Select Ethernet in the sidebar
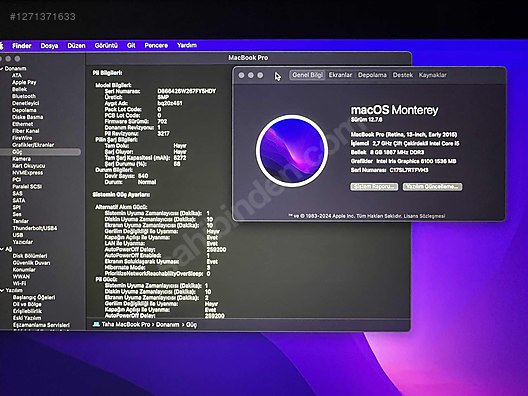The width and height of the screenshot is (528, 396). 23,124
